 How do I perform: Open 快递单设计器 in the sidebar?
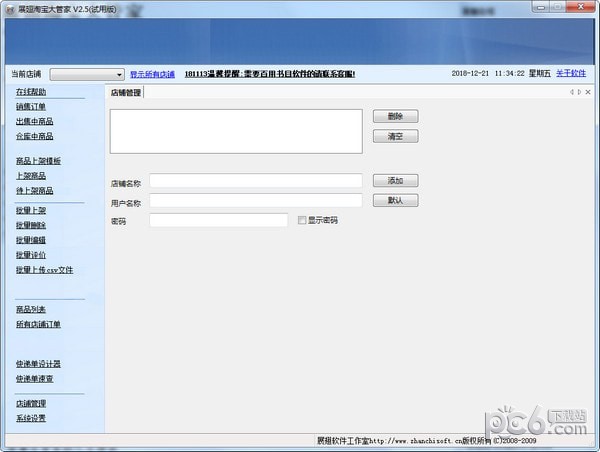point(38,364)
